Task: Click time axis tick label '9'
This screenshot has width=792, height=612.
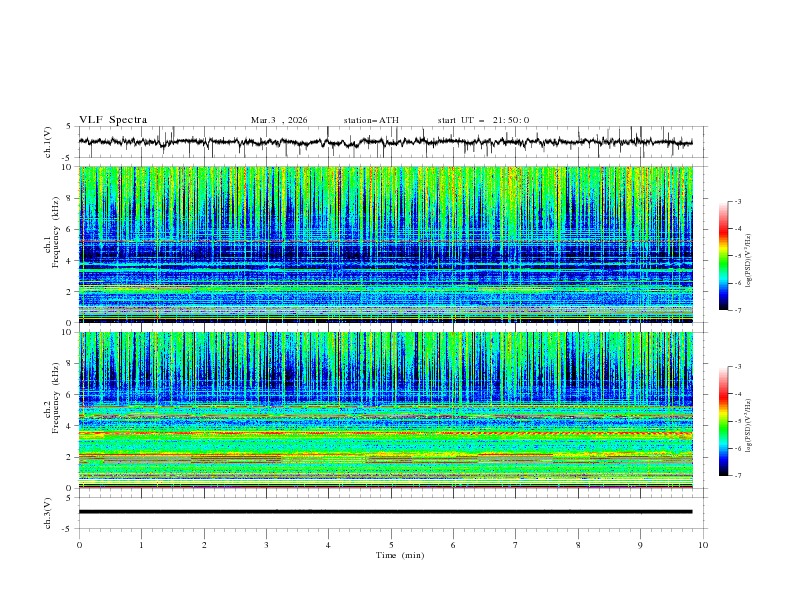Action: (x=640, y=545)
